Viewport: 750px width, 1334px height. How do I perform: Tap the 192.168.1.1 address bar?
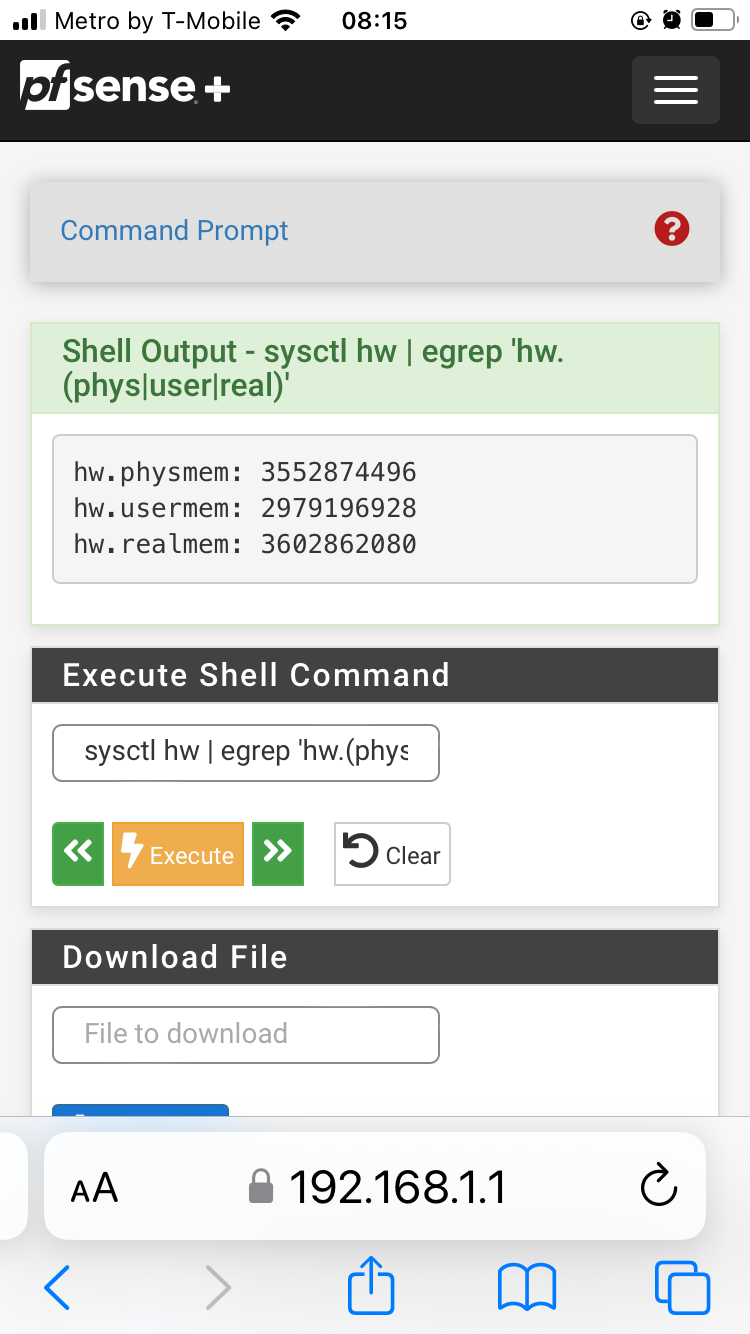[x=375, y=1187]
